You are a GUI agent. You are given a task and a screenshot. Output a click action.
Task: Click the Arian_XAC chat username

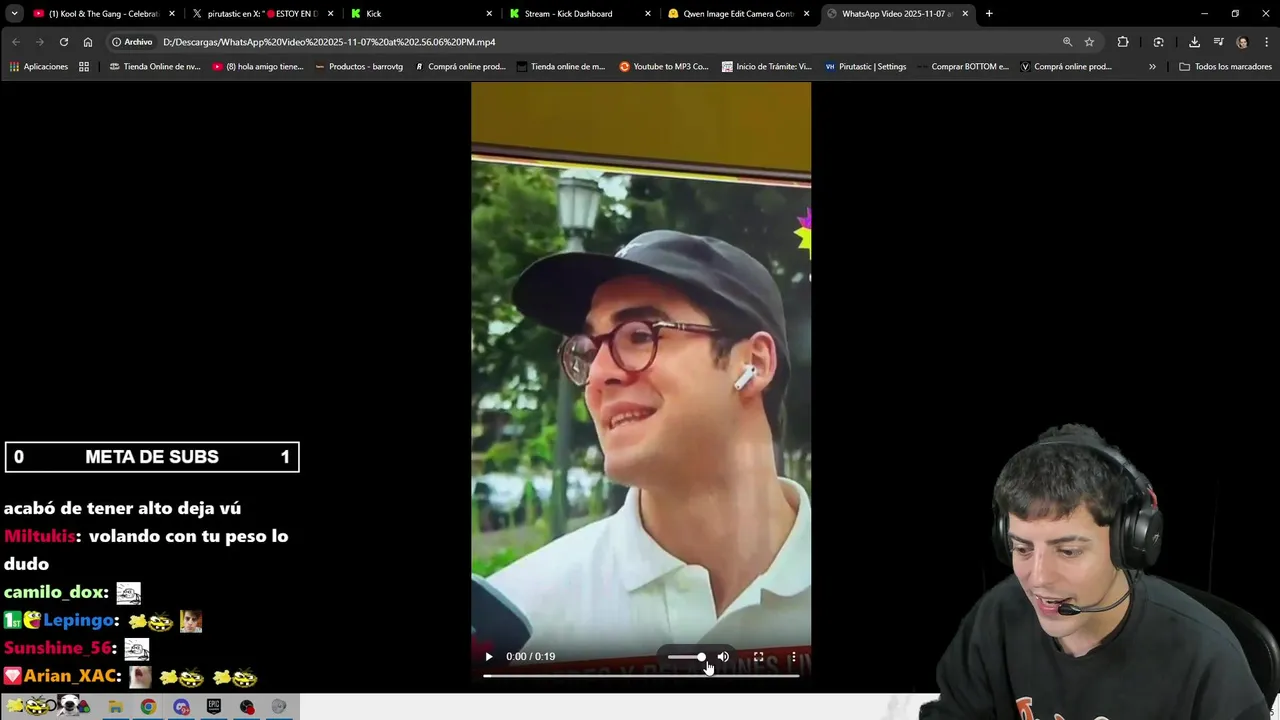pyautogui.click(x=70, y=676)
